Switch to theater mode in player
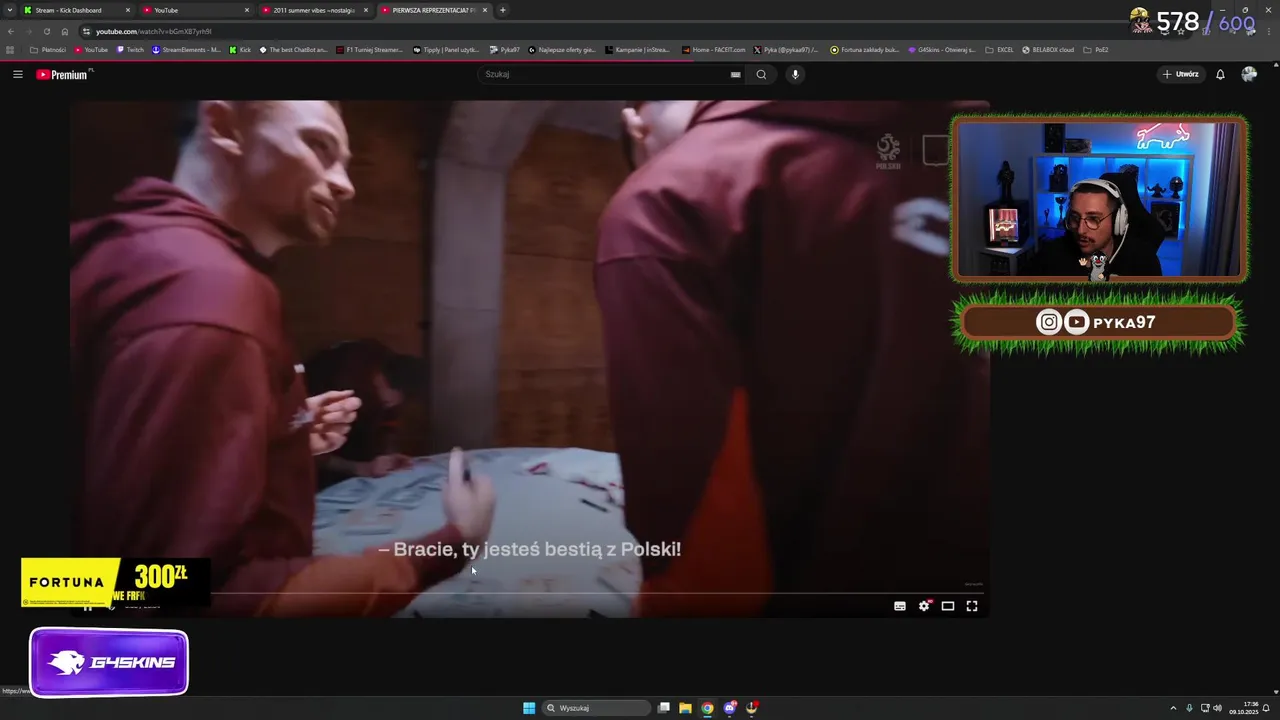This screenshot has height=720, width=1280. [x=948, y=606]
